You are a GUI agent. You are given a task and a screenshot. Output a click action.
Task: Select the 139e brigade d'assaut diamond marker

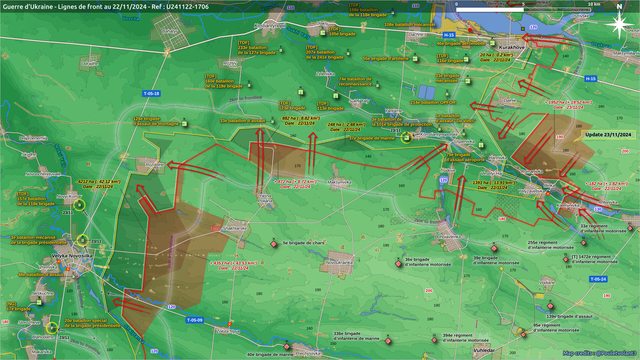550,306
